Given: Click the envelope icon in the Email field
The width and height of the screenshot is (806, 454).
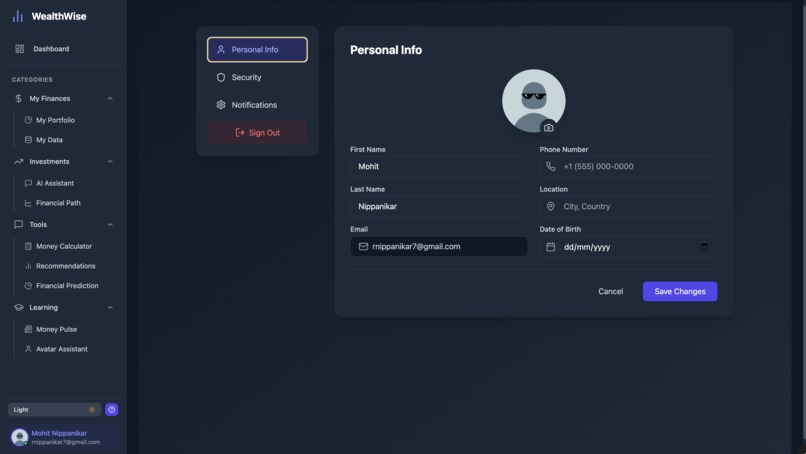Looking at the screenshot, I should click(363, 246).
